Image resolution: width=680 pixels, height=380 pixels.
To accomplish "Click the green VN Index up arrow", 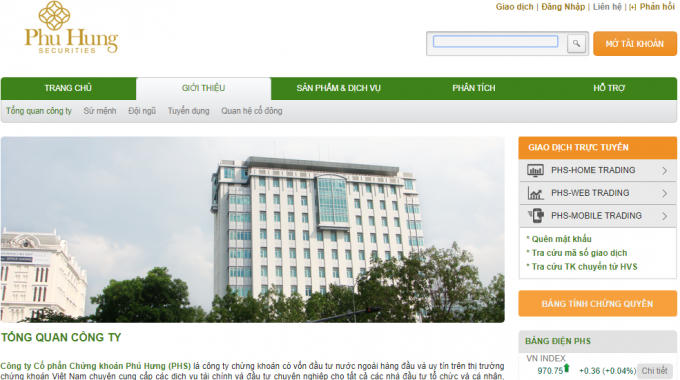I will coord(566,369).
